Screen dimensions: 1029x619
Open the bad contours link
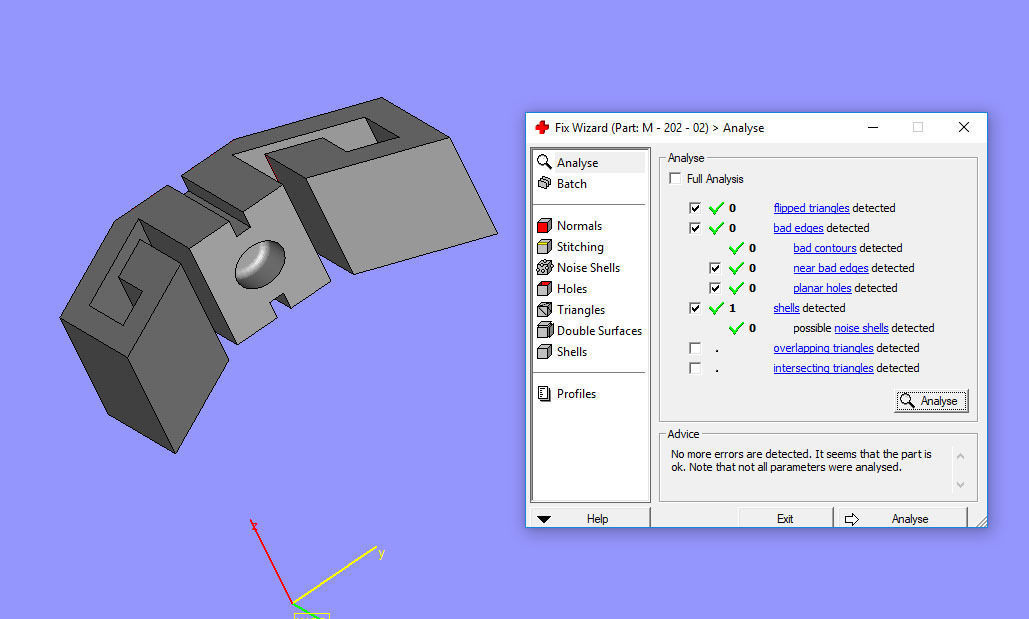[x=825, y=248]
